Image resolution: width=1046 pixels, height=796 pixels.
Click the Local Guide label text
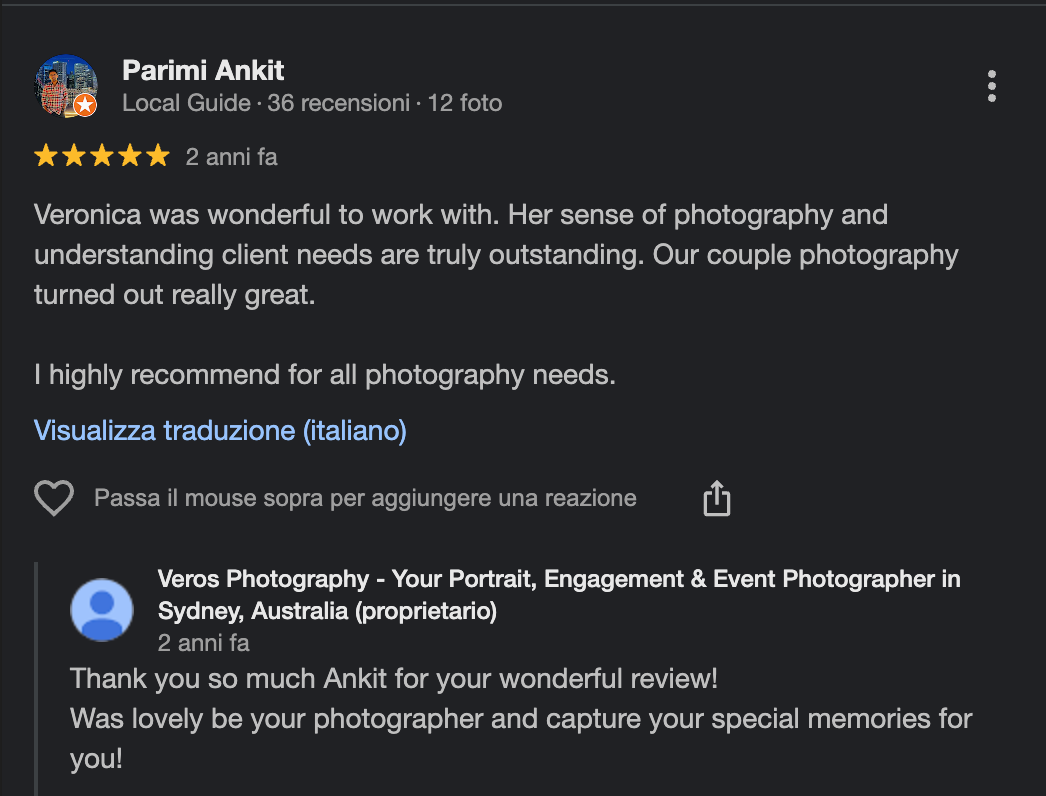pos(186,103)
